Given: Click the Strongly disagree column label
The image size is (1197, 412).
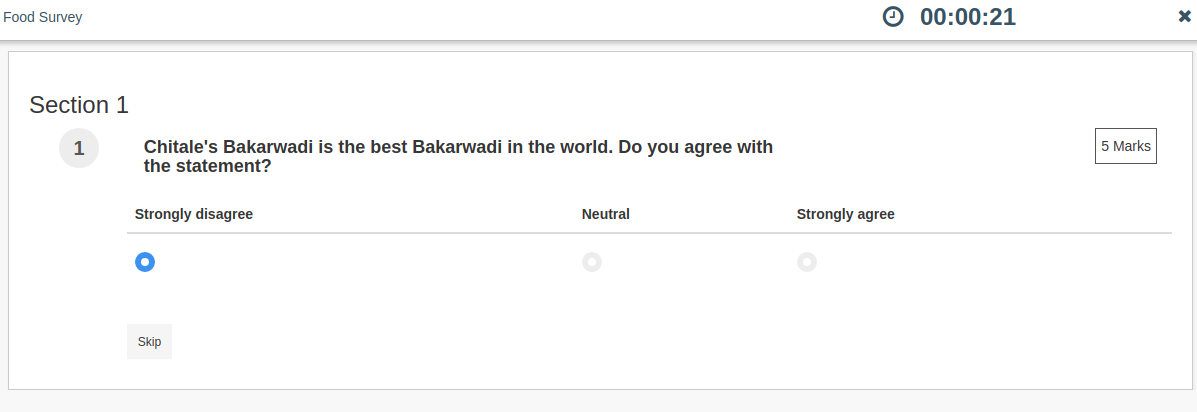Looking at the screenshot, I should [x=194, y=214].
